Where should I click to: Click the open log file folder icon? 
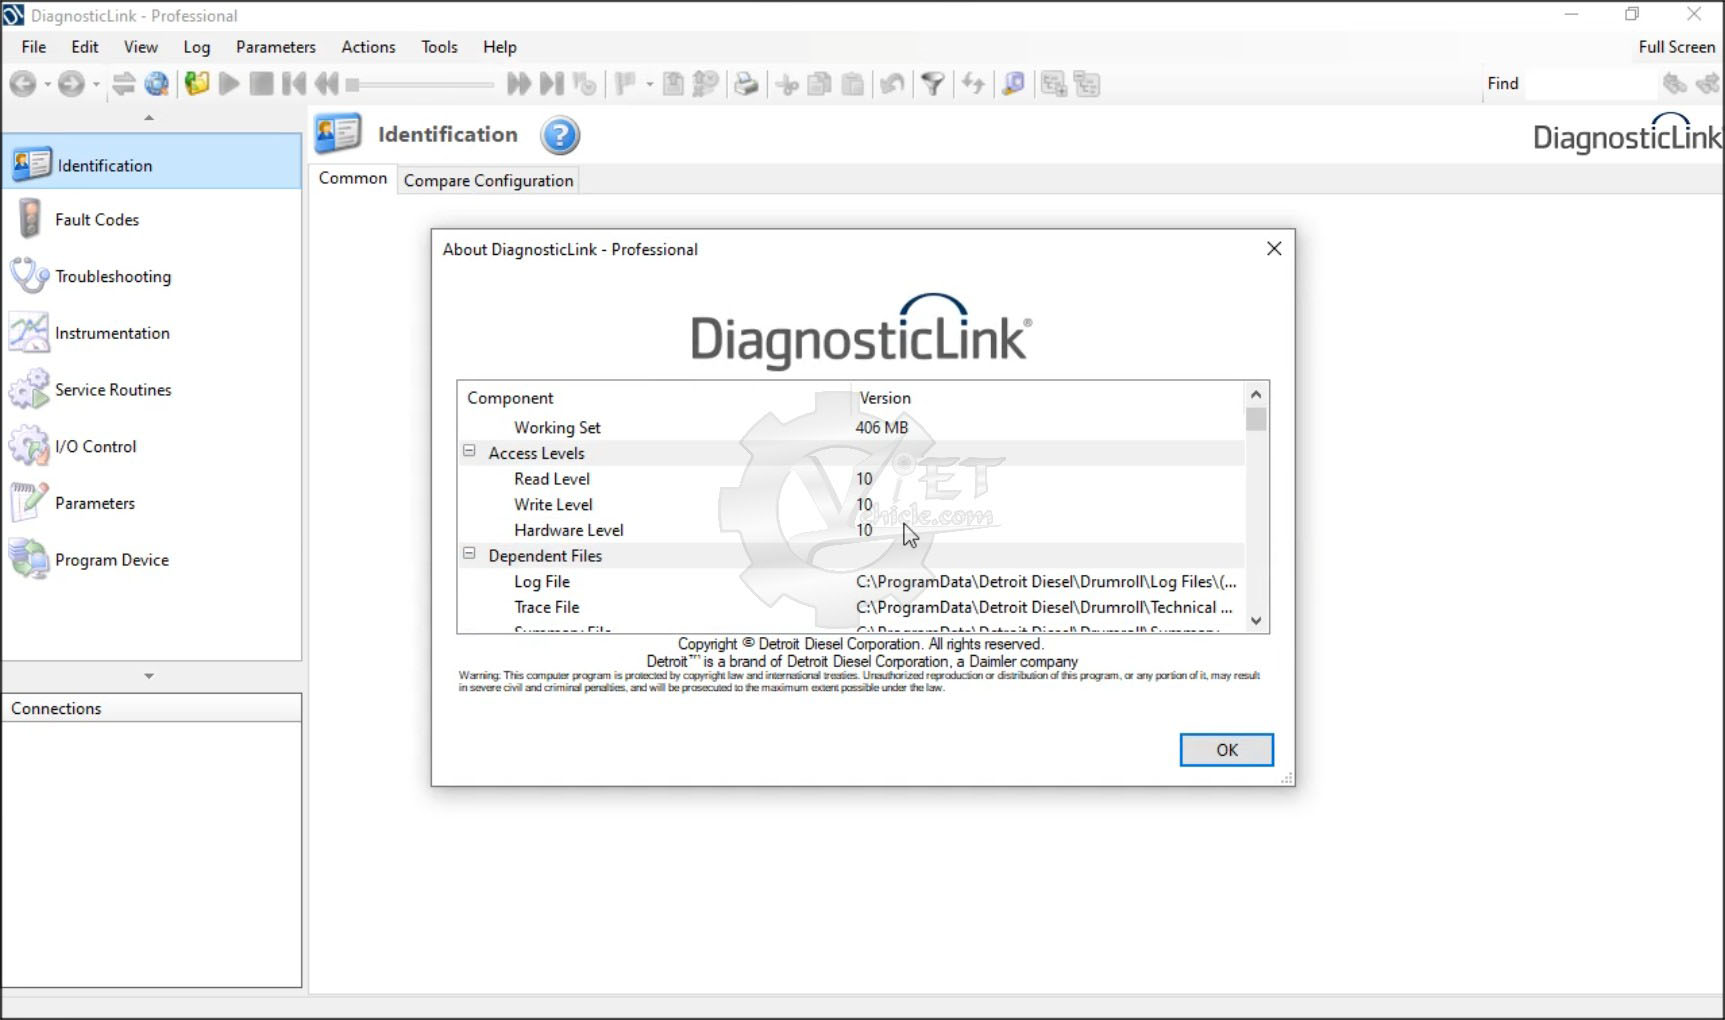click(197, 84)
